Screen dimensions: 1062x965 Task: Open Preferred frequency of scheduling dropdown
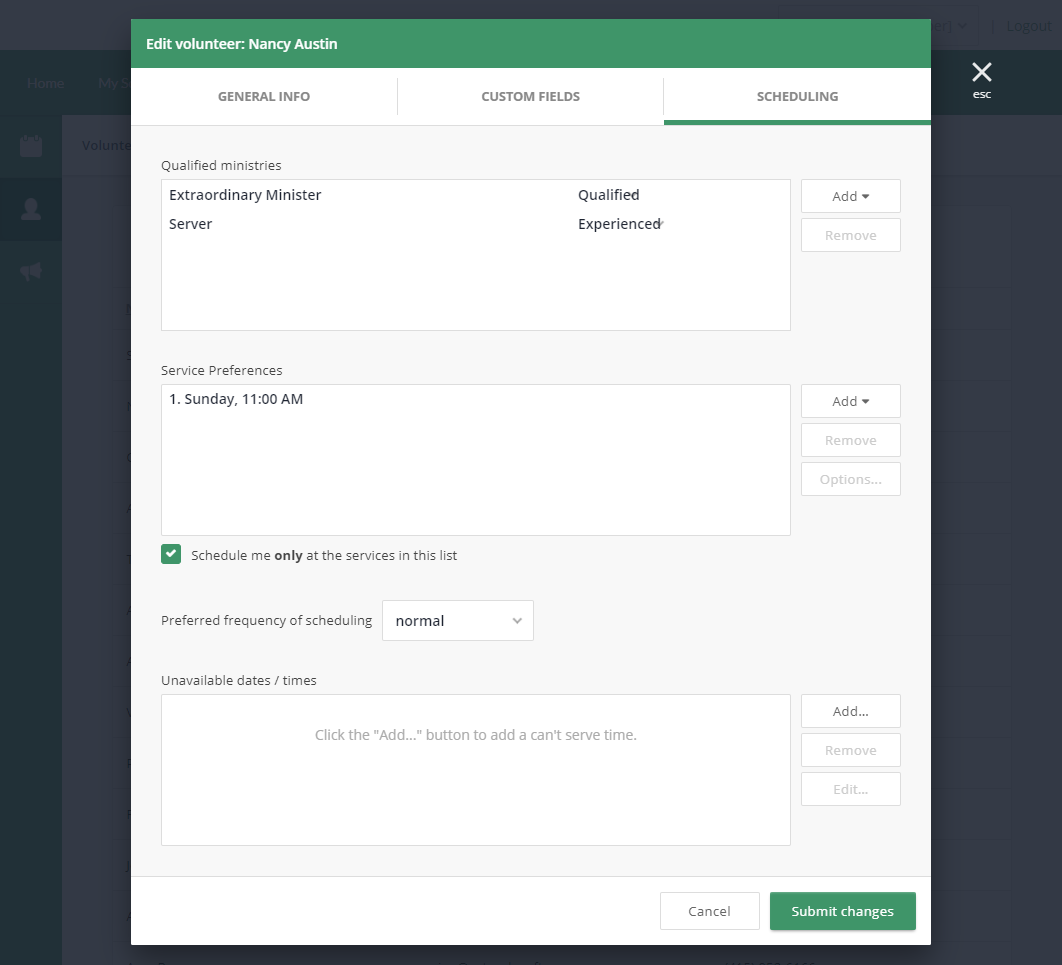point(458,620)
